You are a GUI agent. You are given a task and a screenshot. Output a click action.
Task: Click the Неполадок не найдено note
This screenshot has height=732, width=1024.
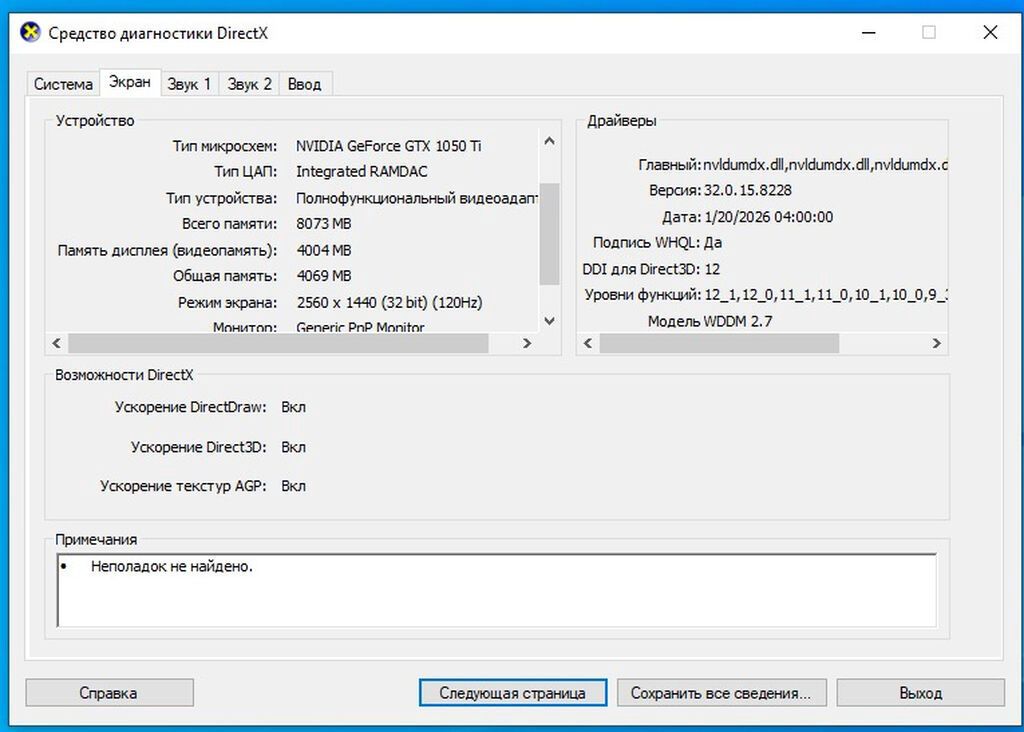(172, 566)
